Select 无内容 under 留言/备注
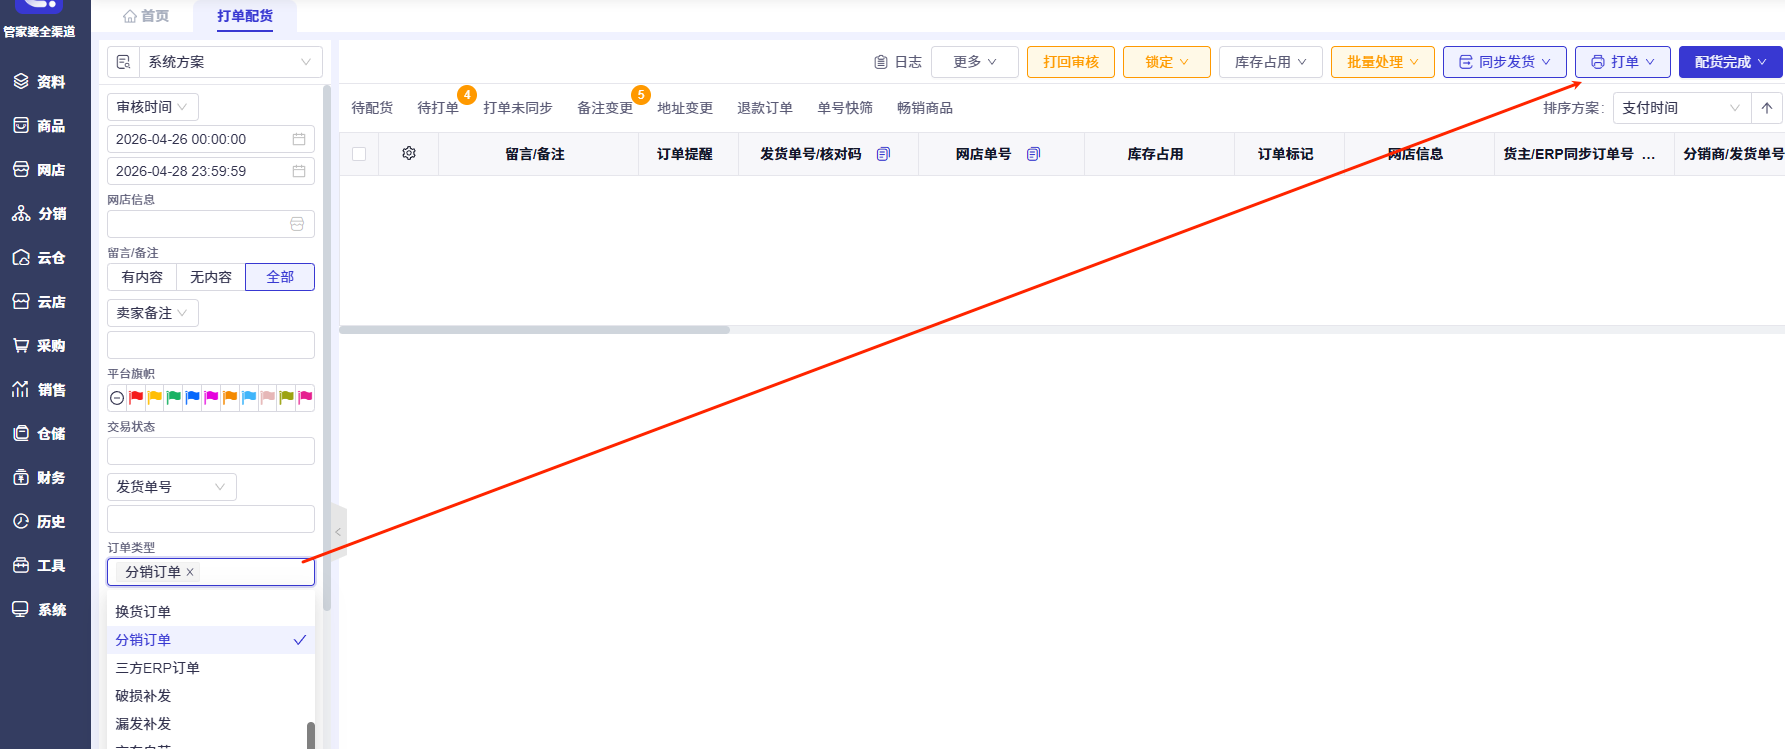This screenshot has height=749, width=1785. [211, 277]
